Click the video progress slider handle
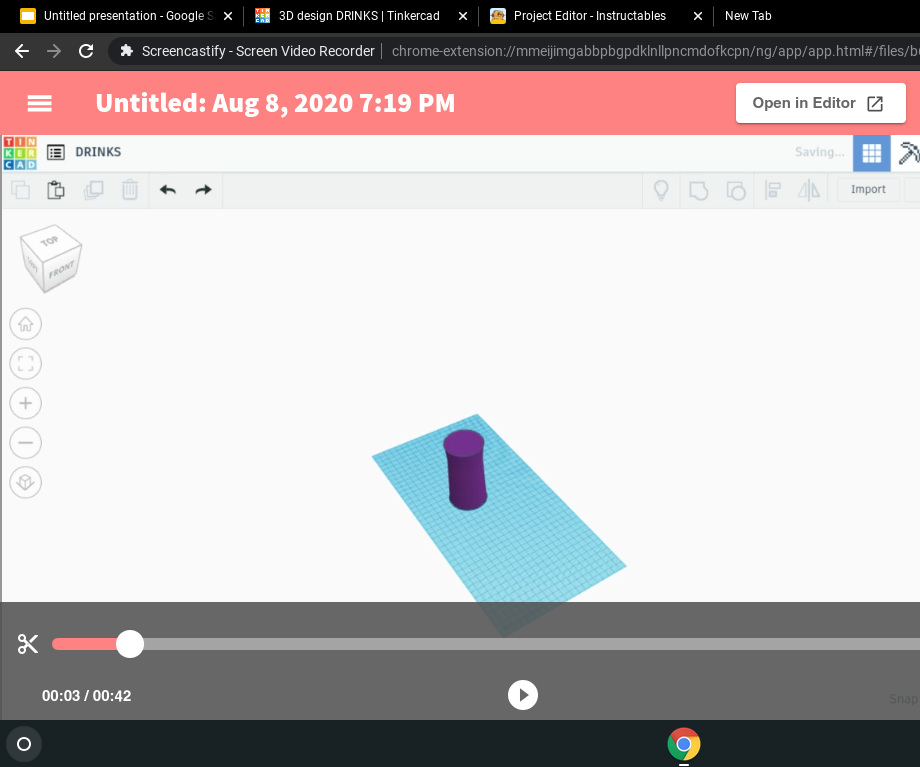 pos(130,644)
